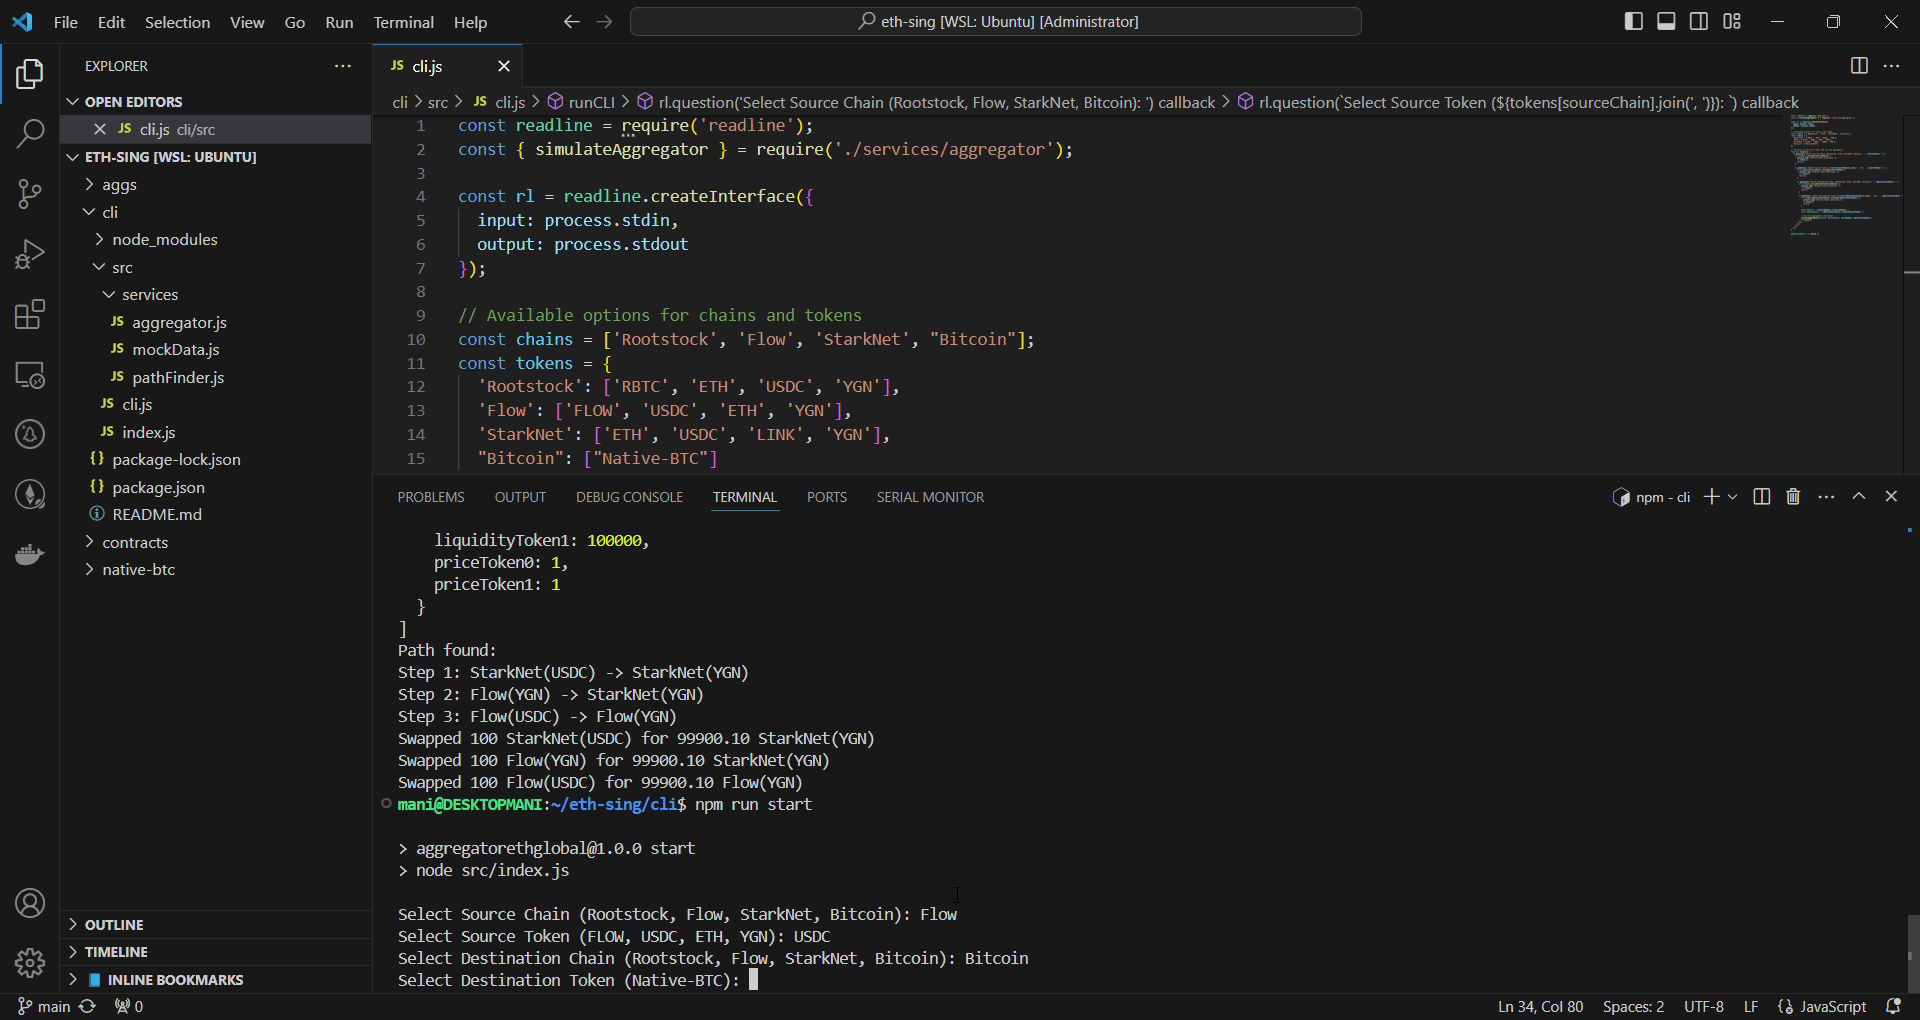The width and height of the screenshot is (1920, 1020).
Task: Click Ln 34, Col 80 cursor position
Action: [x=1540, y=1006]
